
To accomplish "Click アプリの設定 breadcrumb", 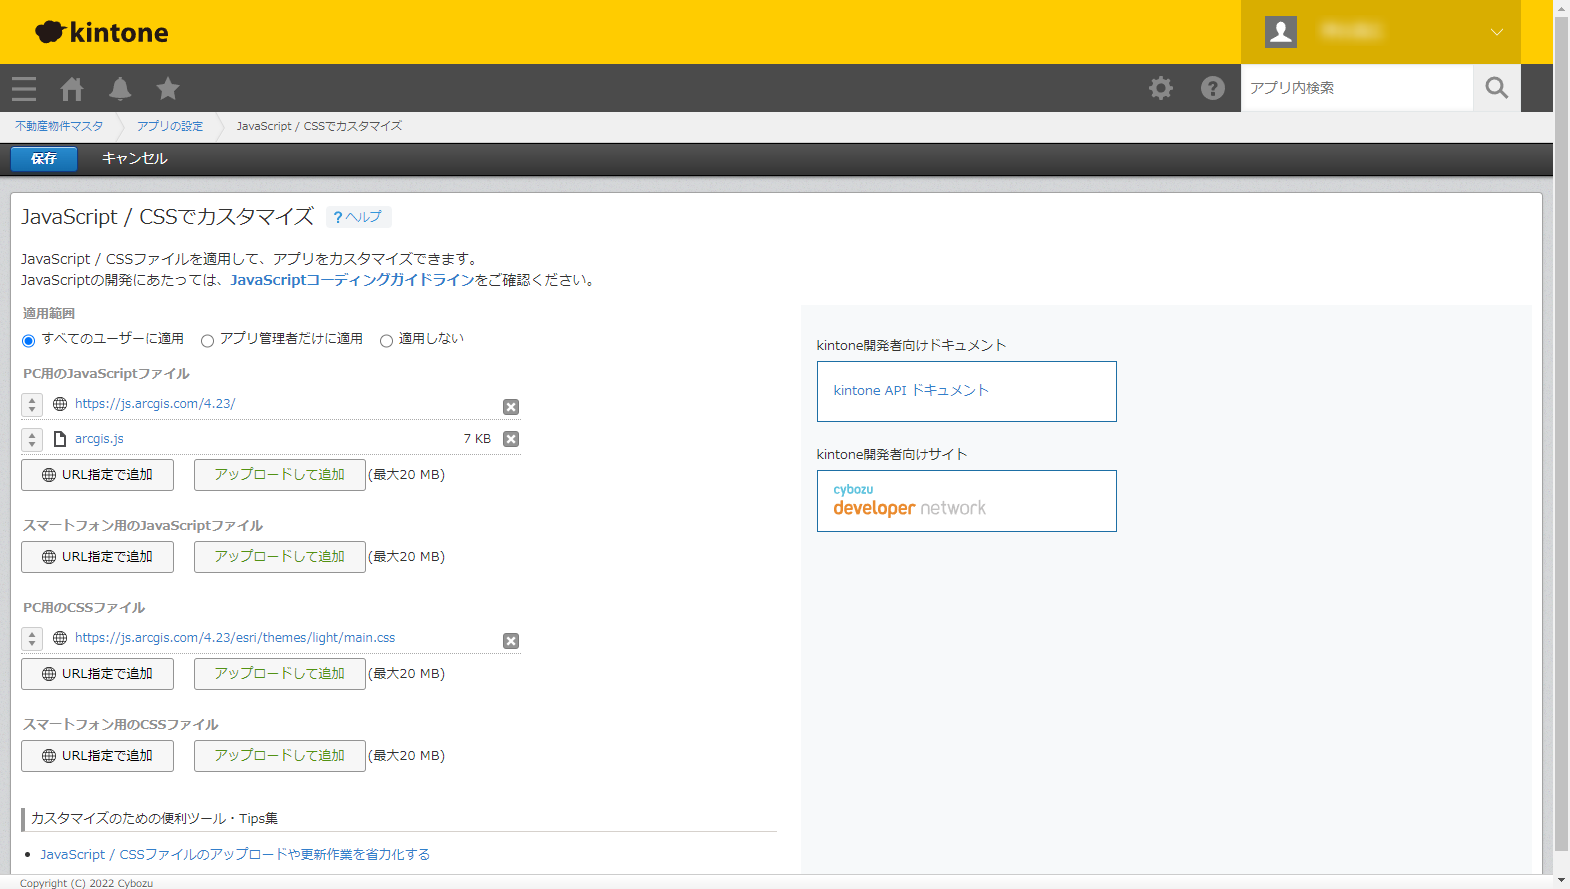I will coord(170,126).
